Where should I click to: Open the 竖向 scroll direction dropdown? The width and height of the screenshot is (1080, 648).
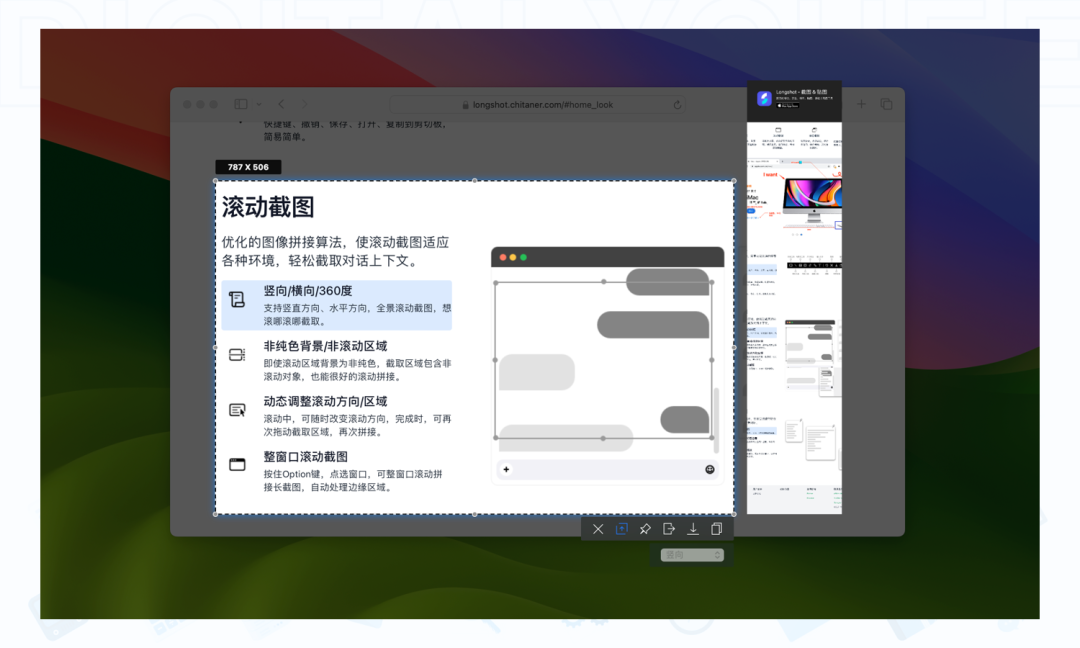pyautogui.click(x=692, y=555)
